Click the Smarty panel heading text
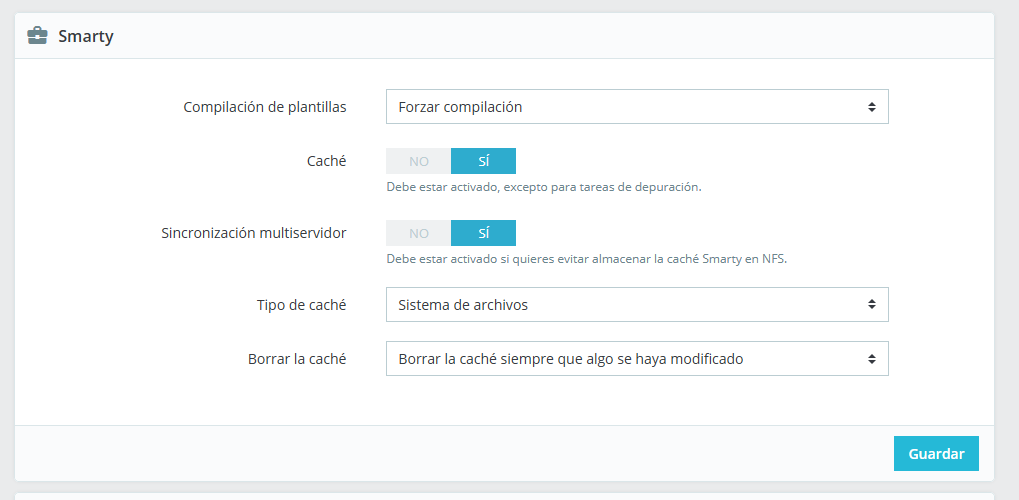Image resolution: width=1019 pixels, height=500 pixels. [86, 36]
